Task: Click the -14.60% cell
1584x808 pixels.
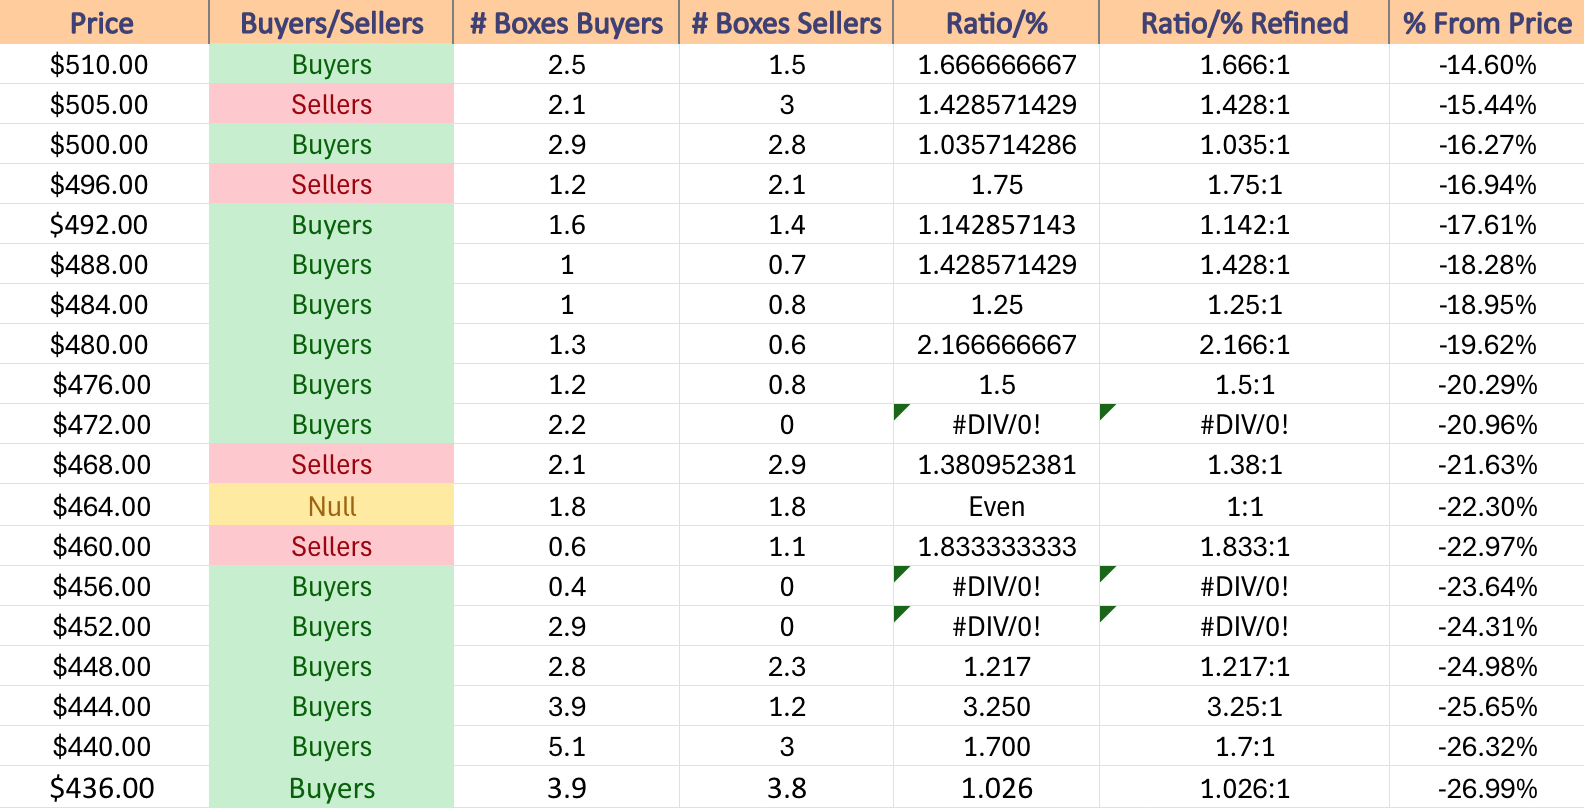Action: point(1487,64)
